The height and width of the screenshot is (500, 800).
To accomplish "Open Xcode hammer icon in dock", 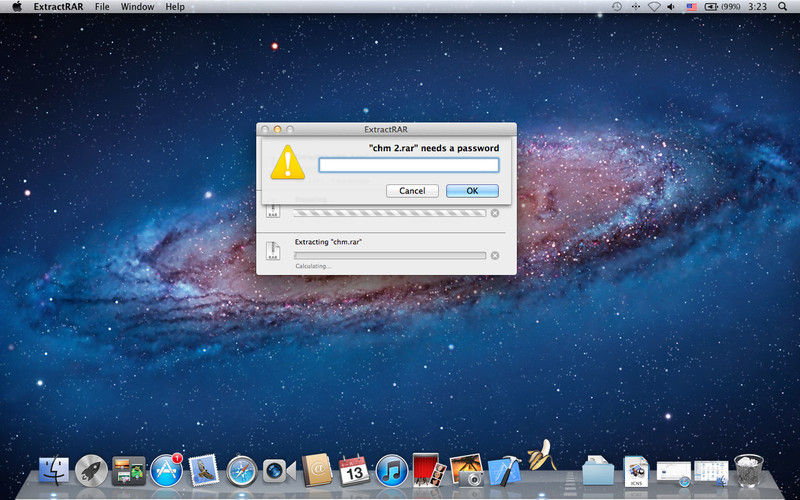I will click(x=504, y=470).
